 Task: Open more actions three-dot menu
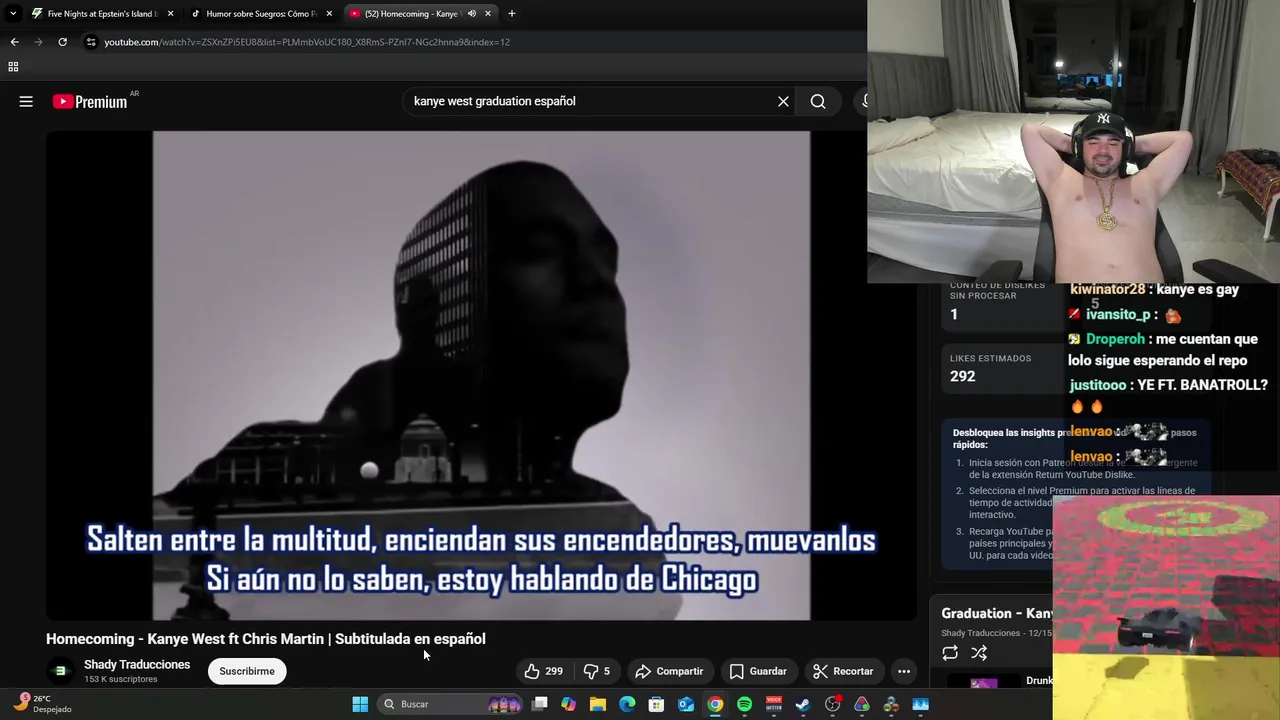904,671
